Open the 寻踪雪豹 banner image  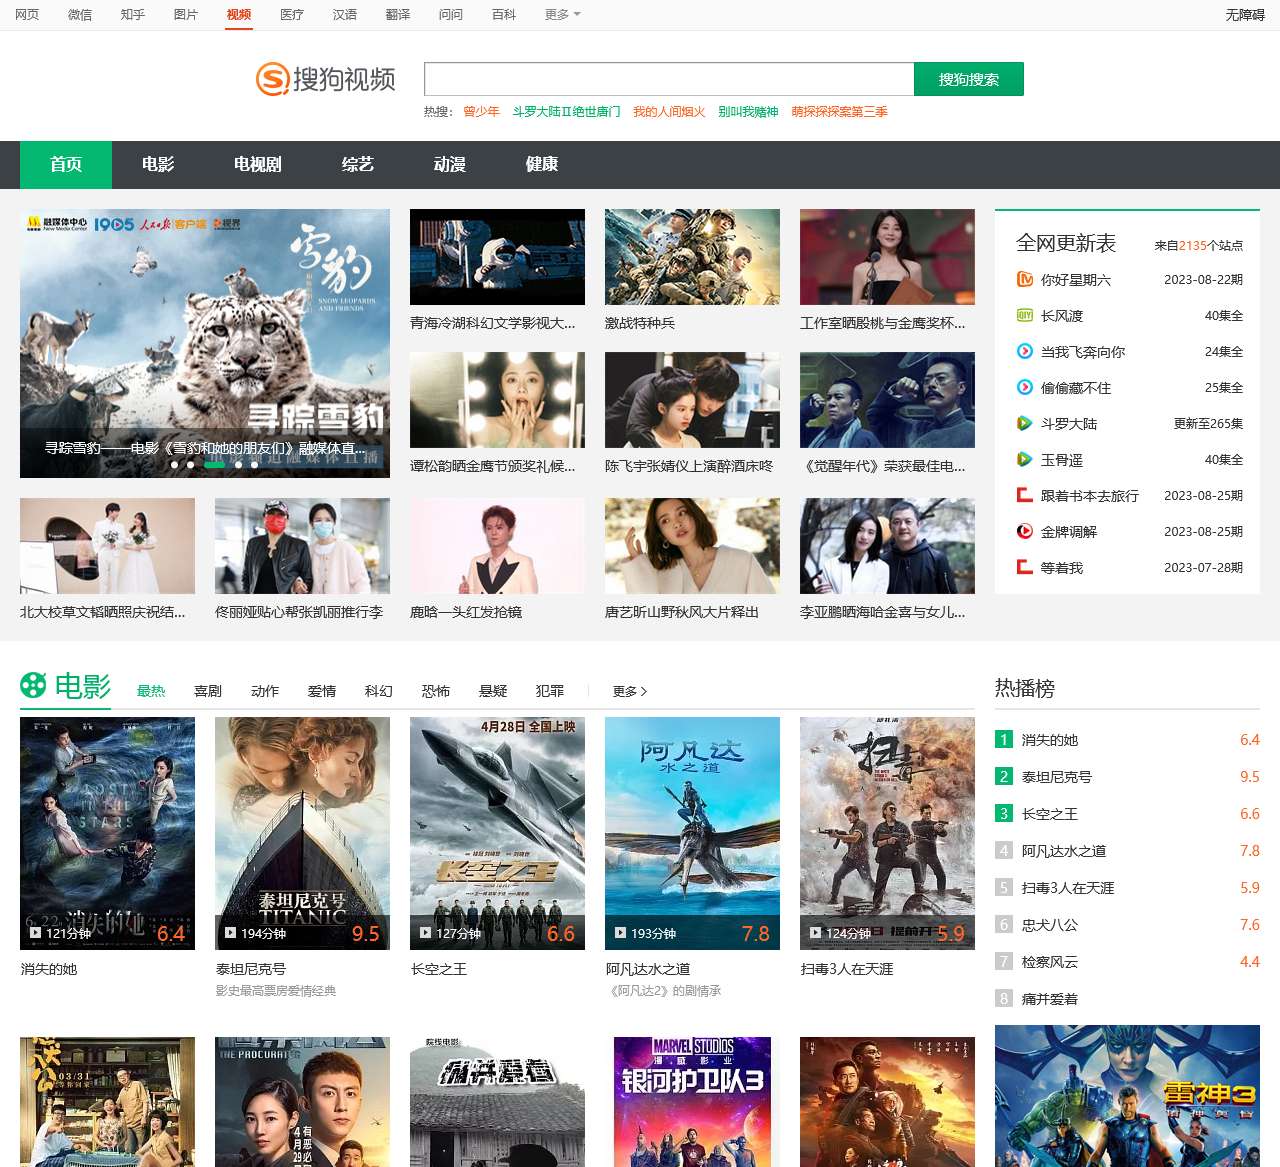205,343
